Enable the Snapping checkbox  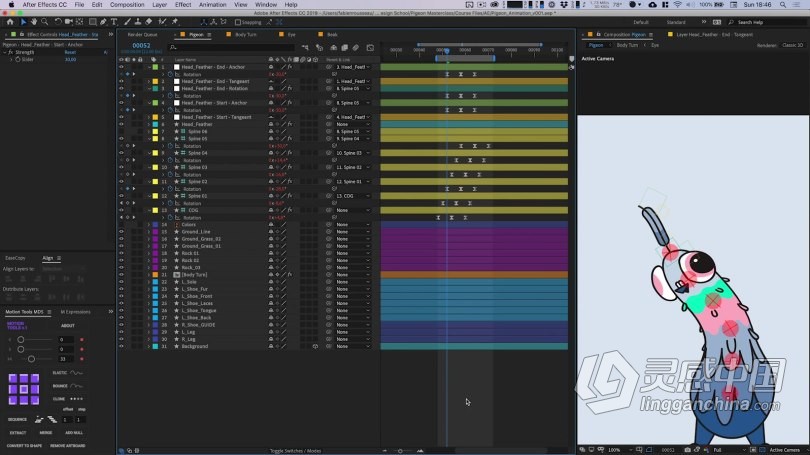tap(238, 22)
